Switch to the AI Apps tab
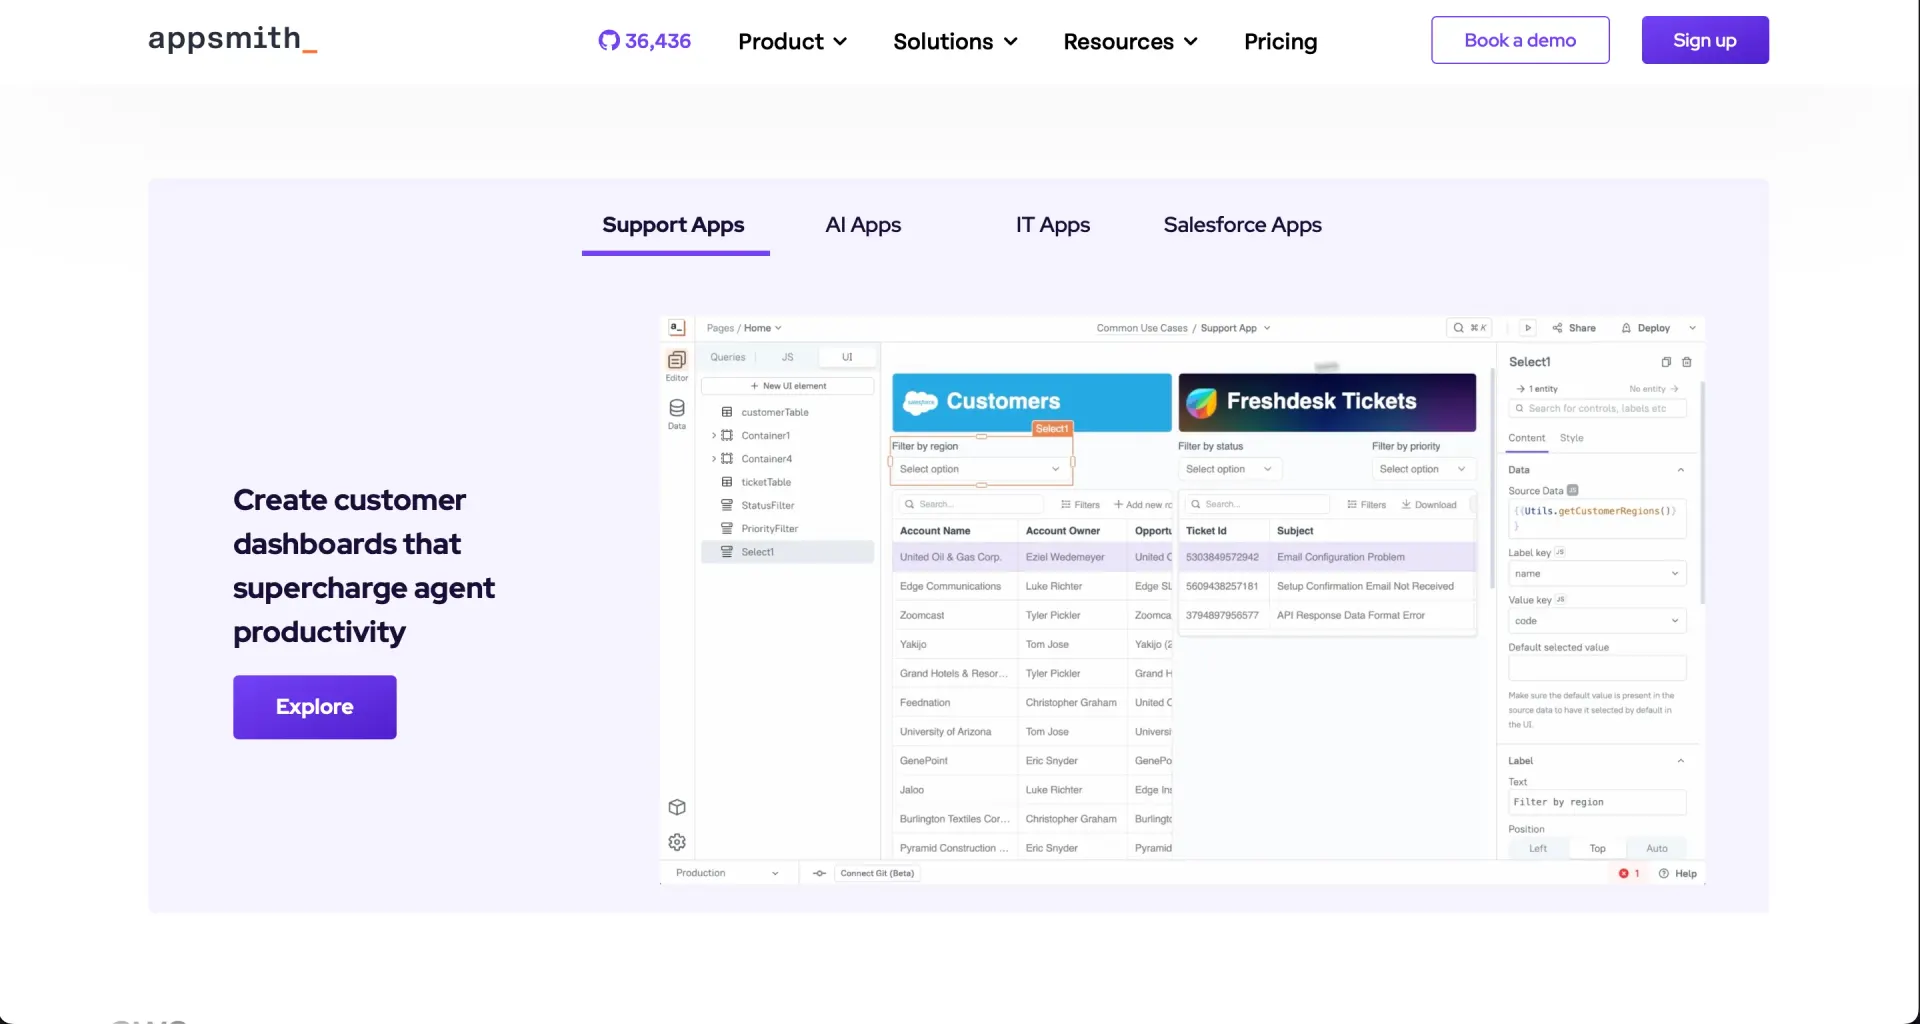Screen dimensions: 1920x1024 [x=863, y=225]
